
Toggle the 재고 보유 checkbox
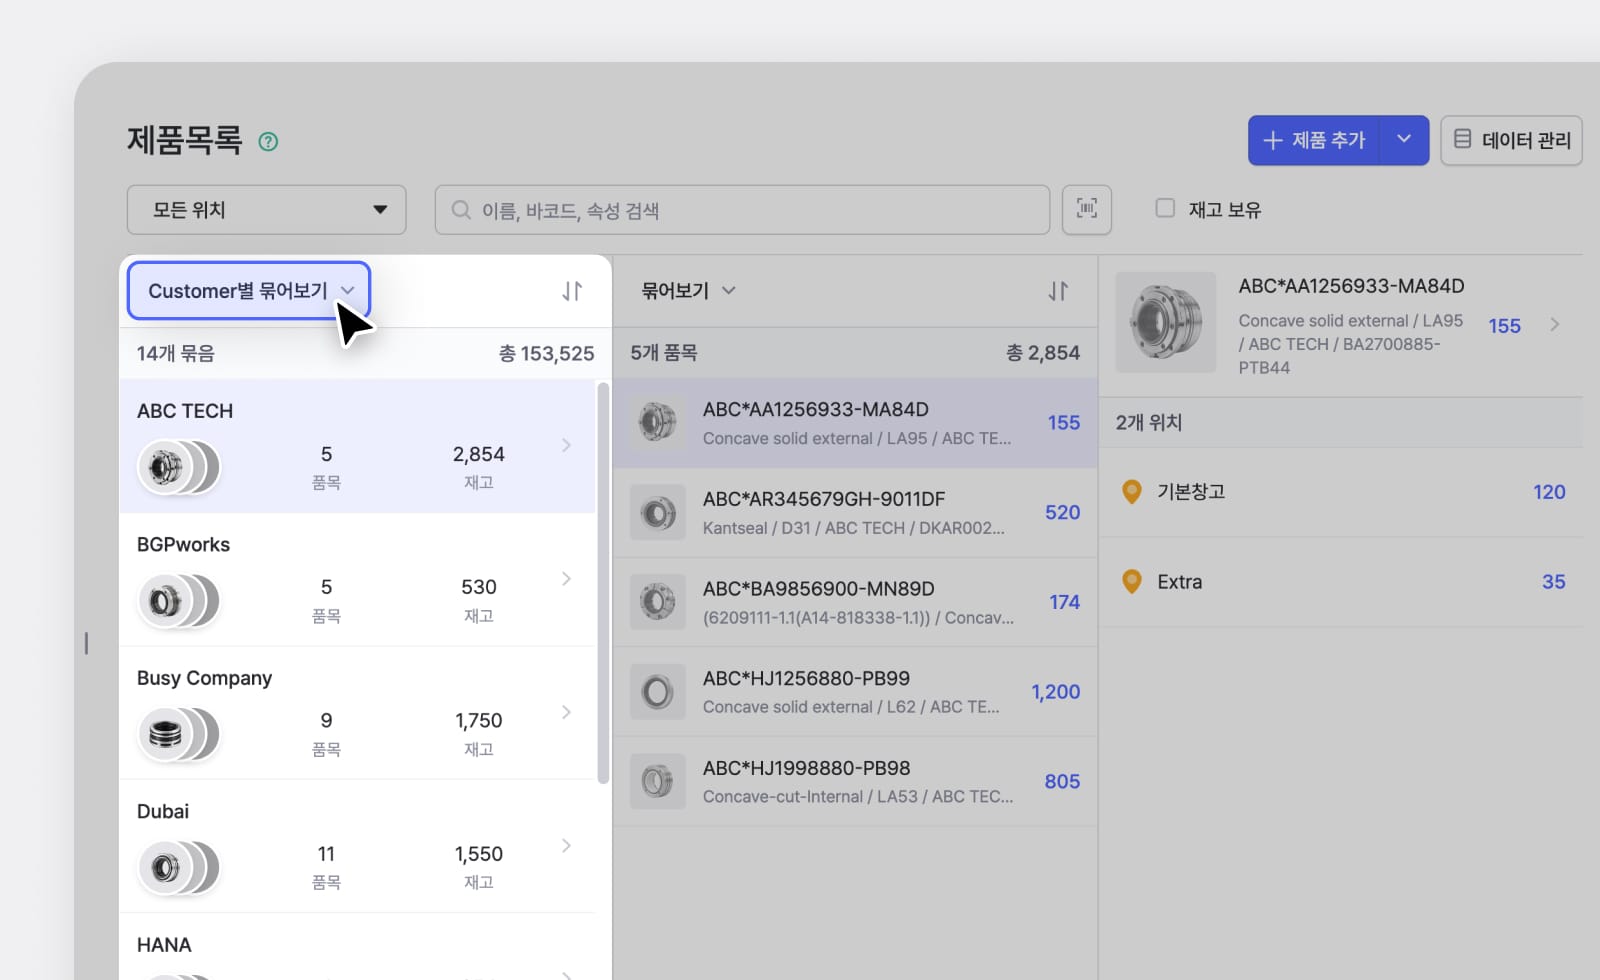tap(1165, 208)
